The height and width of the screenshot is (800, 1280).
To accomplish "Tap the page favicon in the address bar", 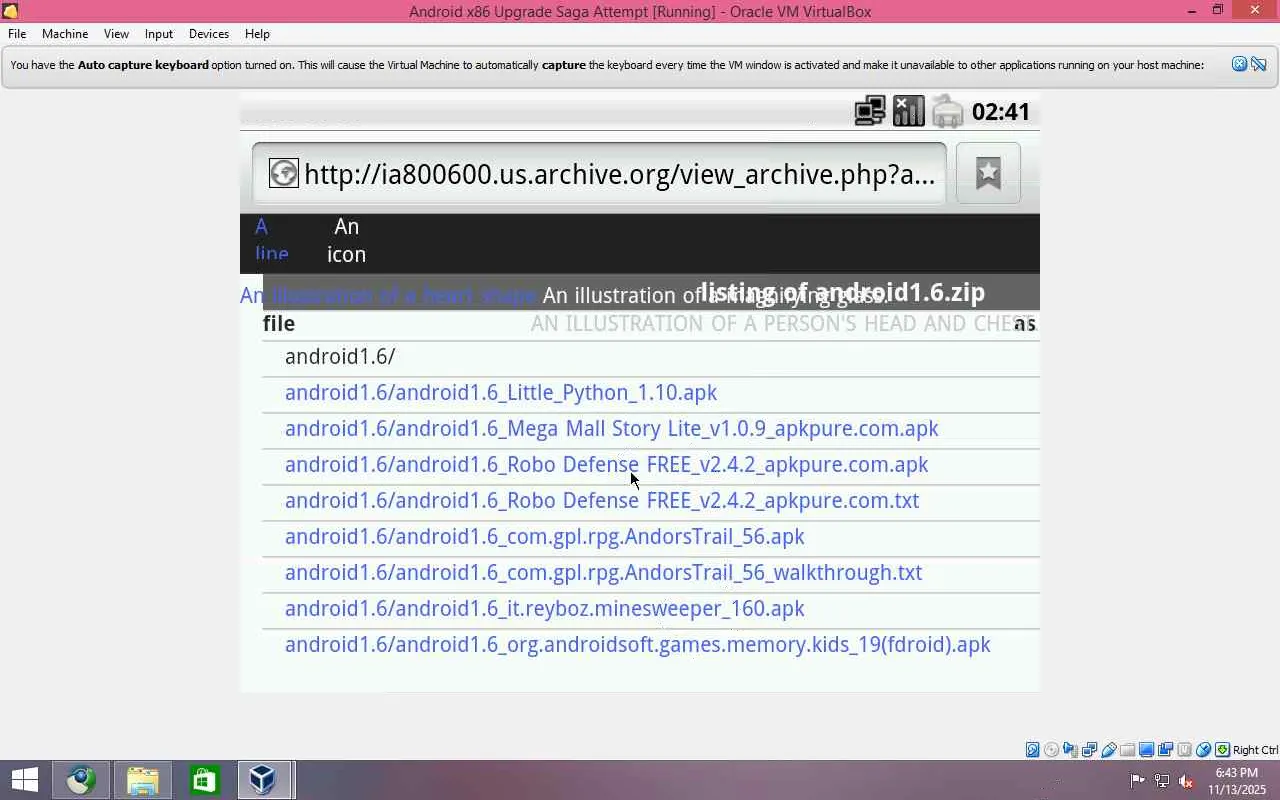I will (284, 173).
